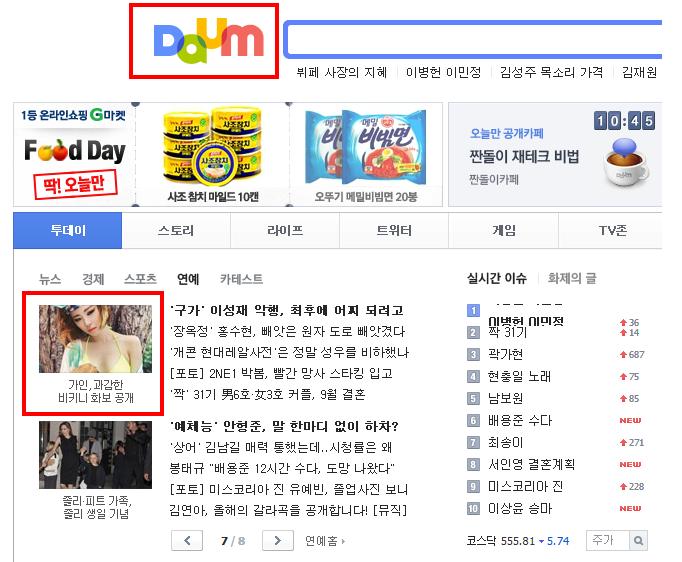Open trending search 이병헌 이민정
682x562 pixels.
(443, 72)
